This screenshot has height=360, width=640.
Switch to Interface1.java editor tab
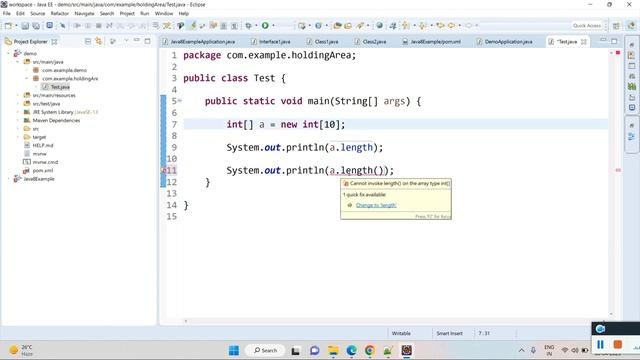pyautogui.click(x=271, y=42)
